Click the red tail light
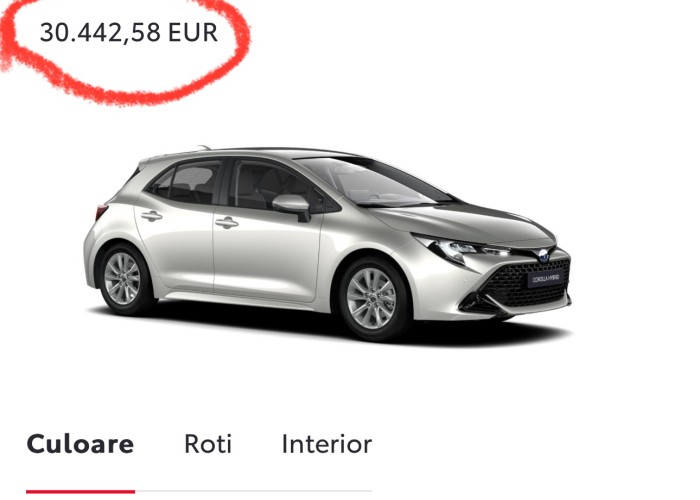Viewport: 700px width, 500px height. point(101,211)
